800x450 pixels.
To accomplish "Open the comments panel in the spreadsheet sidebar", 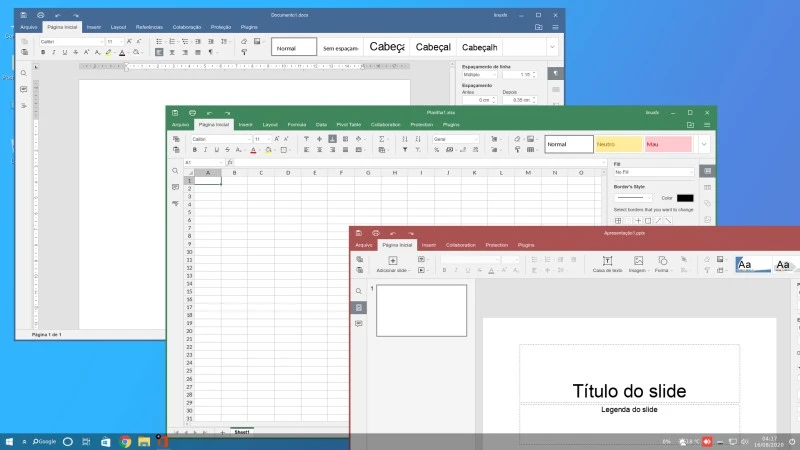I will point(175,187).
